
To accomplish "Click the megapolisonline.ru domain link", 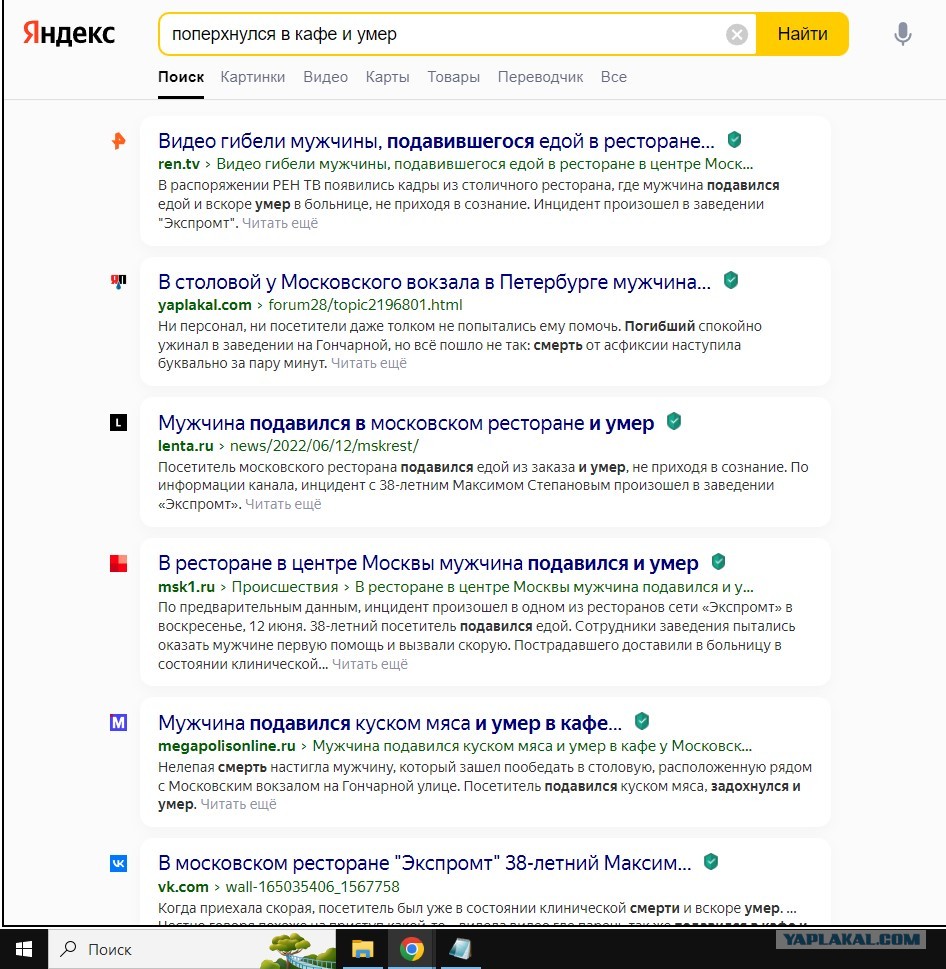I will point(227,747).
